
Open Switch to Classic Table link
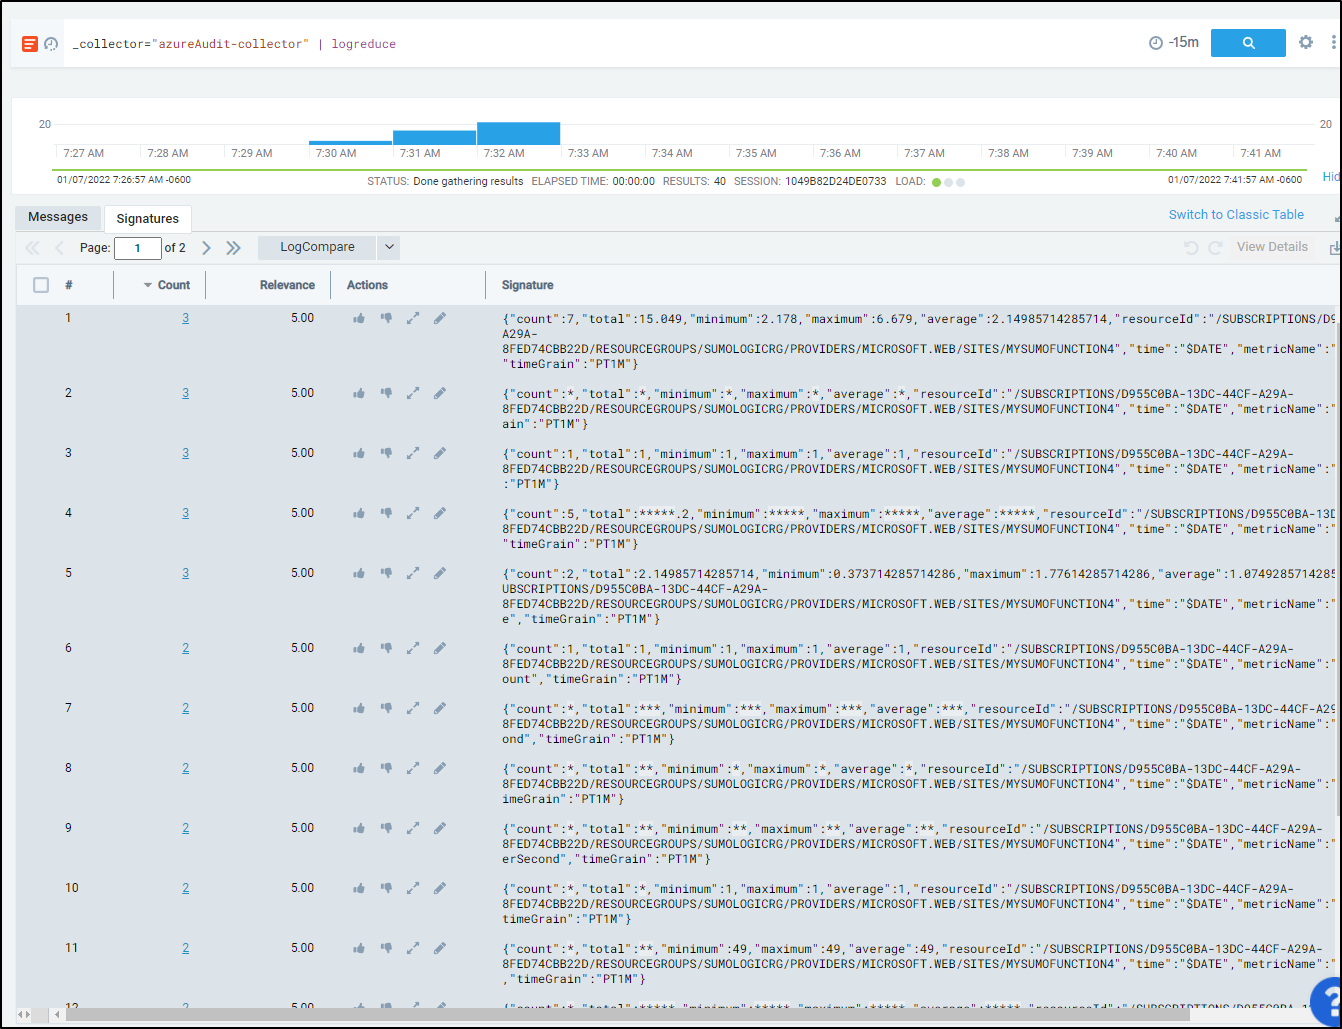[1236, 214]
